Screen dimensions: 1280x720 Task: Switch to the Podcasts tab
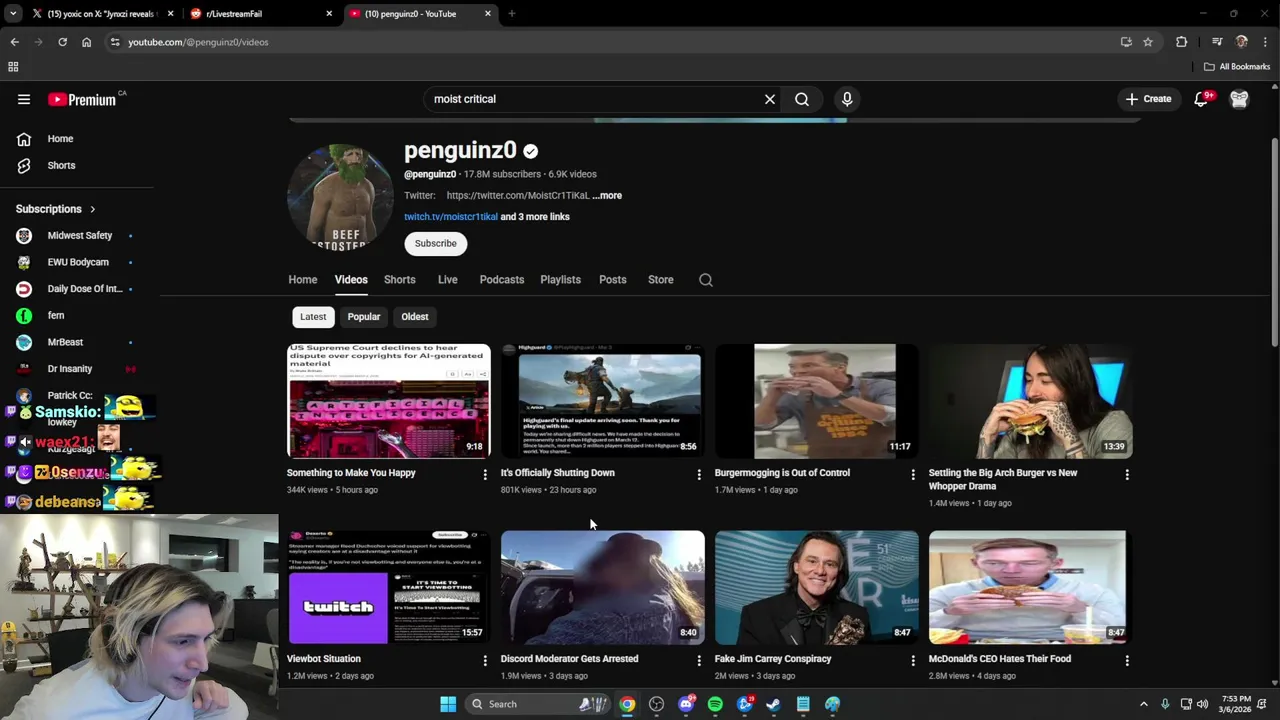click(x=502, y=280)
